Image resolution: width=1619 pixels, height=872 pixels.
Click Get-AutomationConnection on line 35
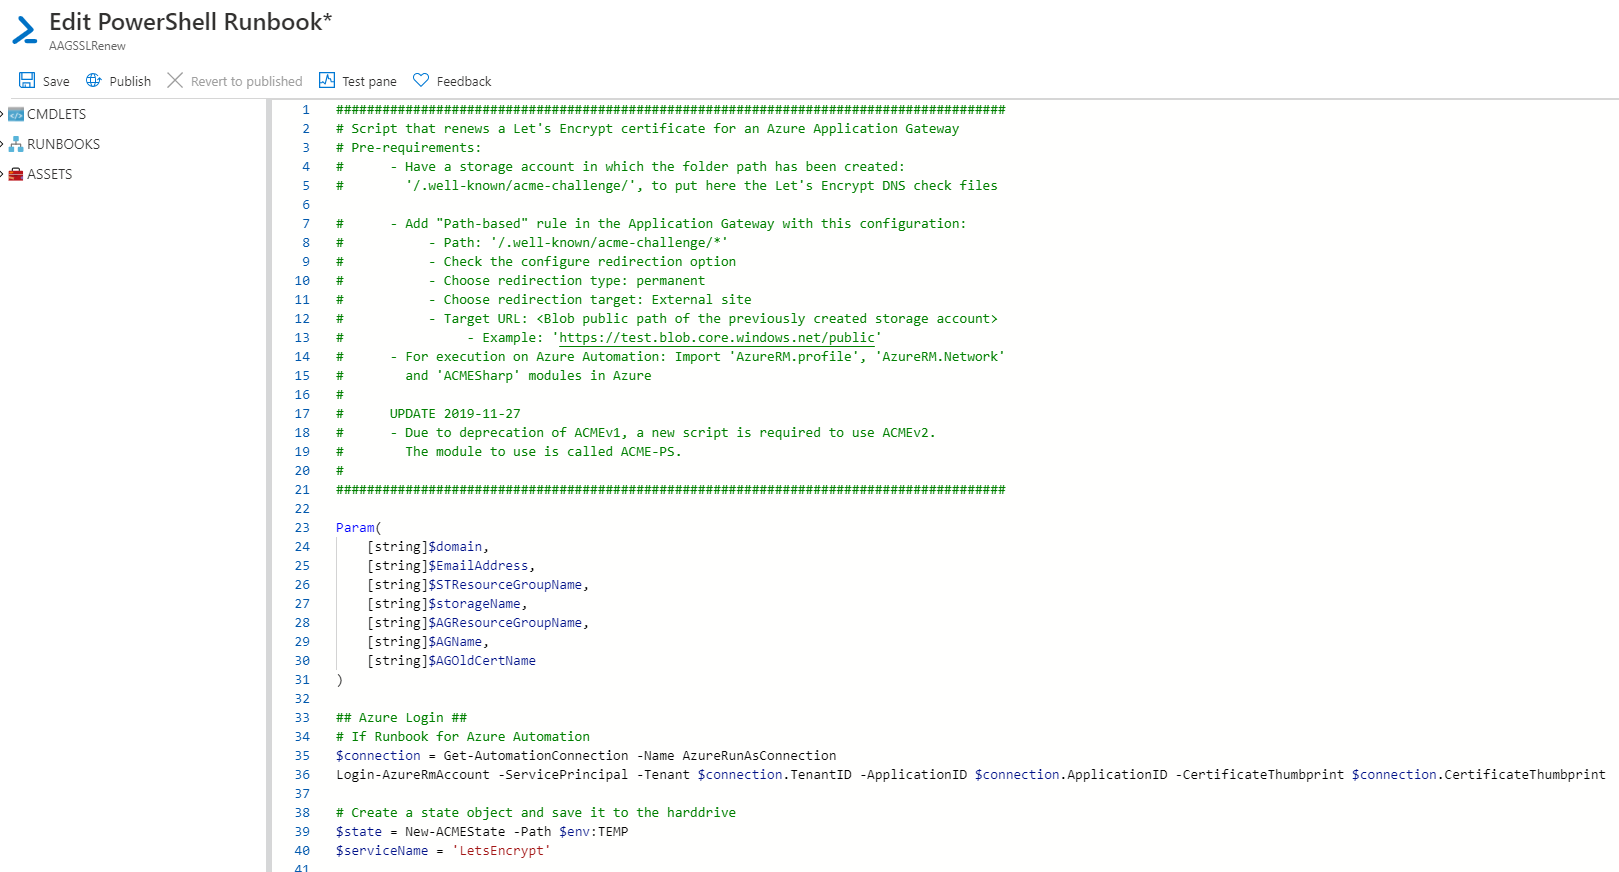(536, 756)
